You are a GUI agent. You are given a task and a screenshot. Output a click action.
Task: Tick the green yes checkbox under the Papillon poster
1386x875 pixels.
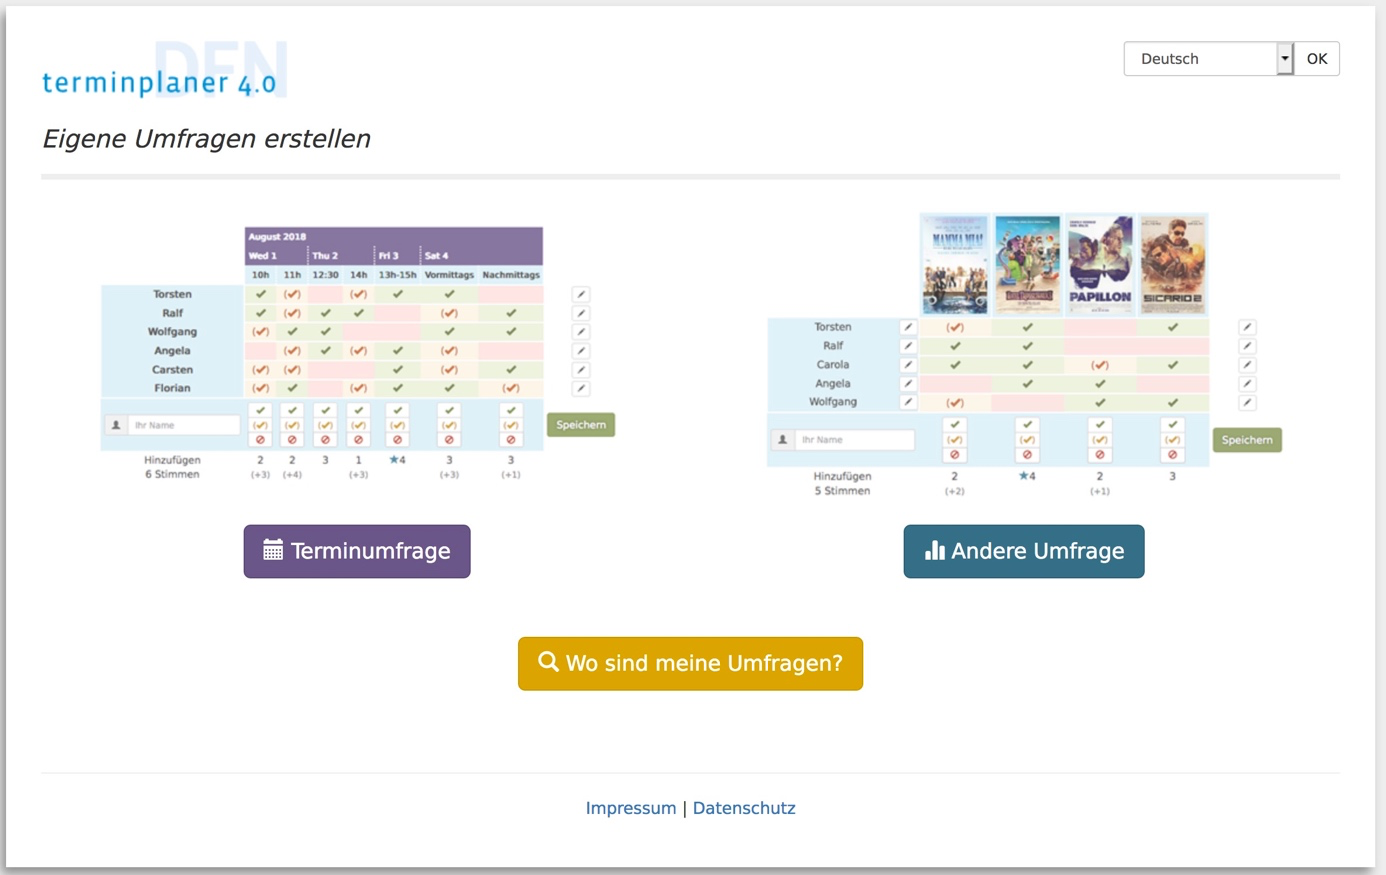tap(1100, 425)
